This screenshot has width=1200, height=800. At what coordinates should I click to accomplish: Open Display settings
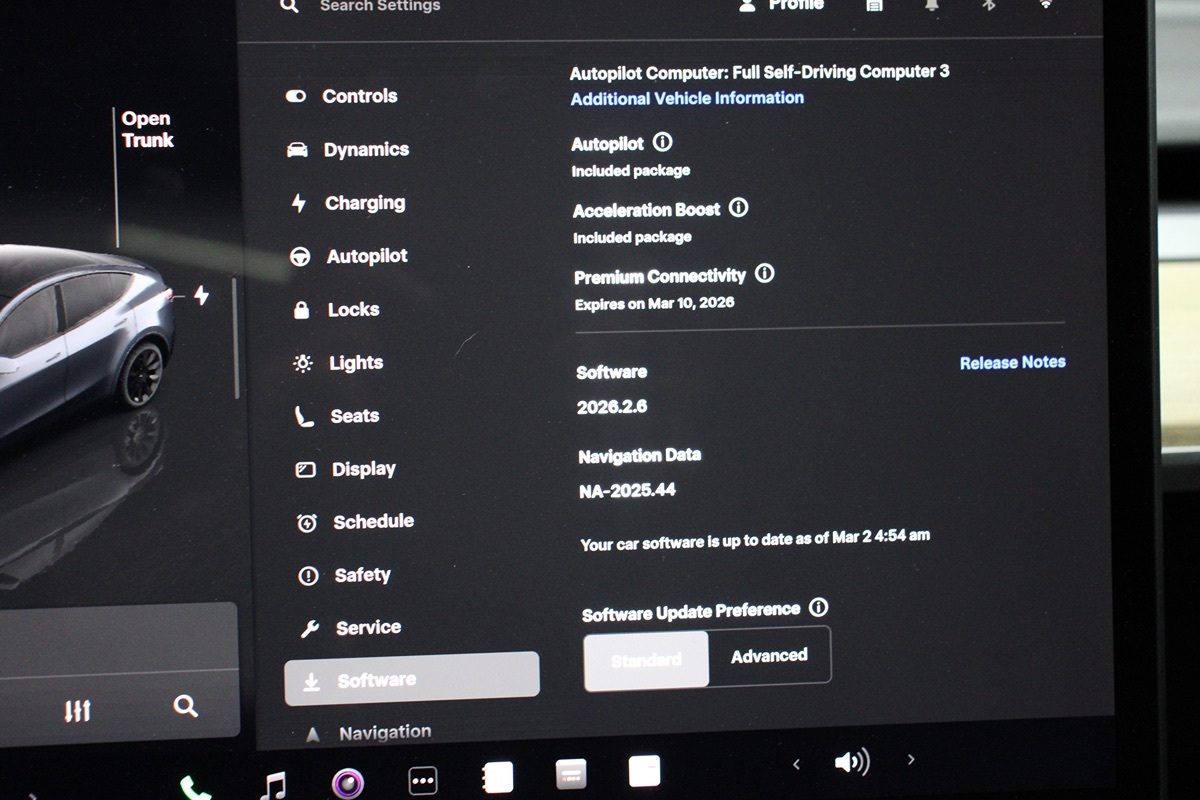pyautogui.click(x=346, y=469)
